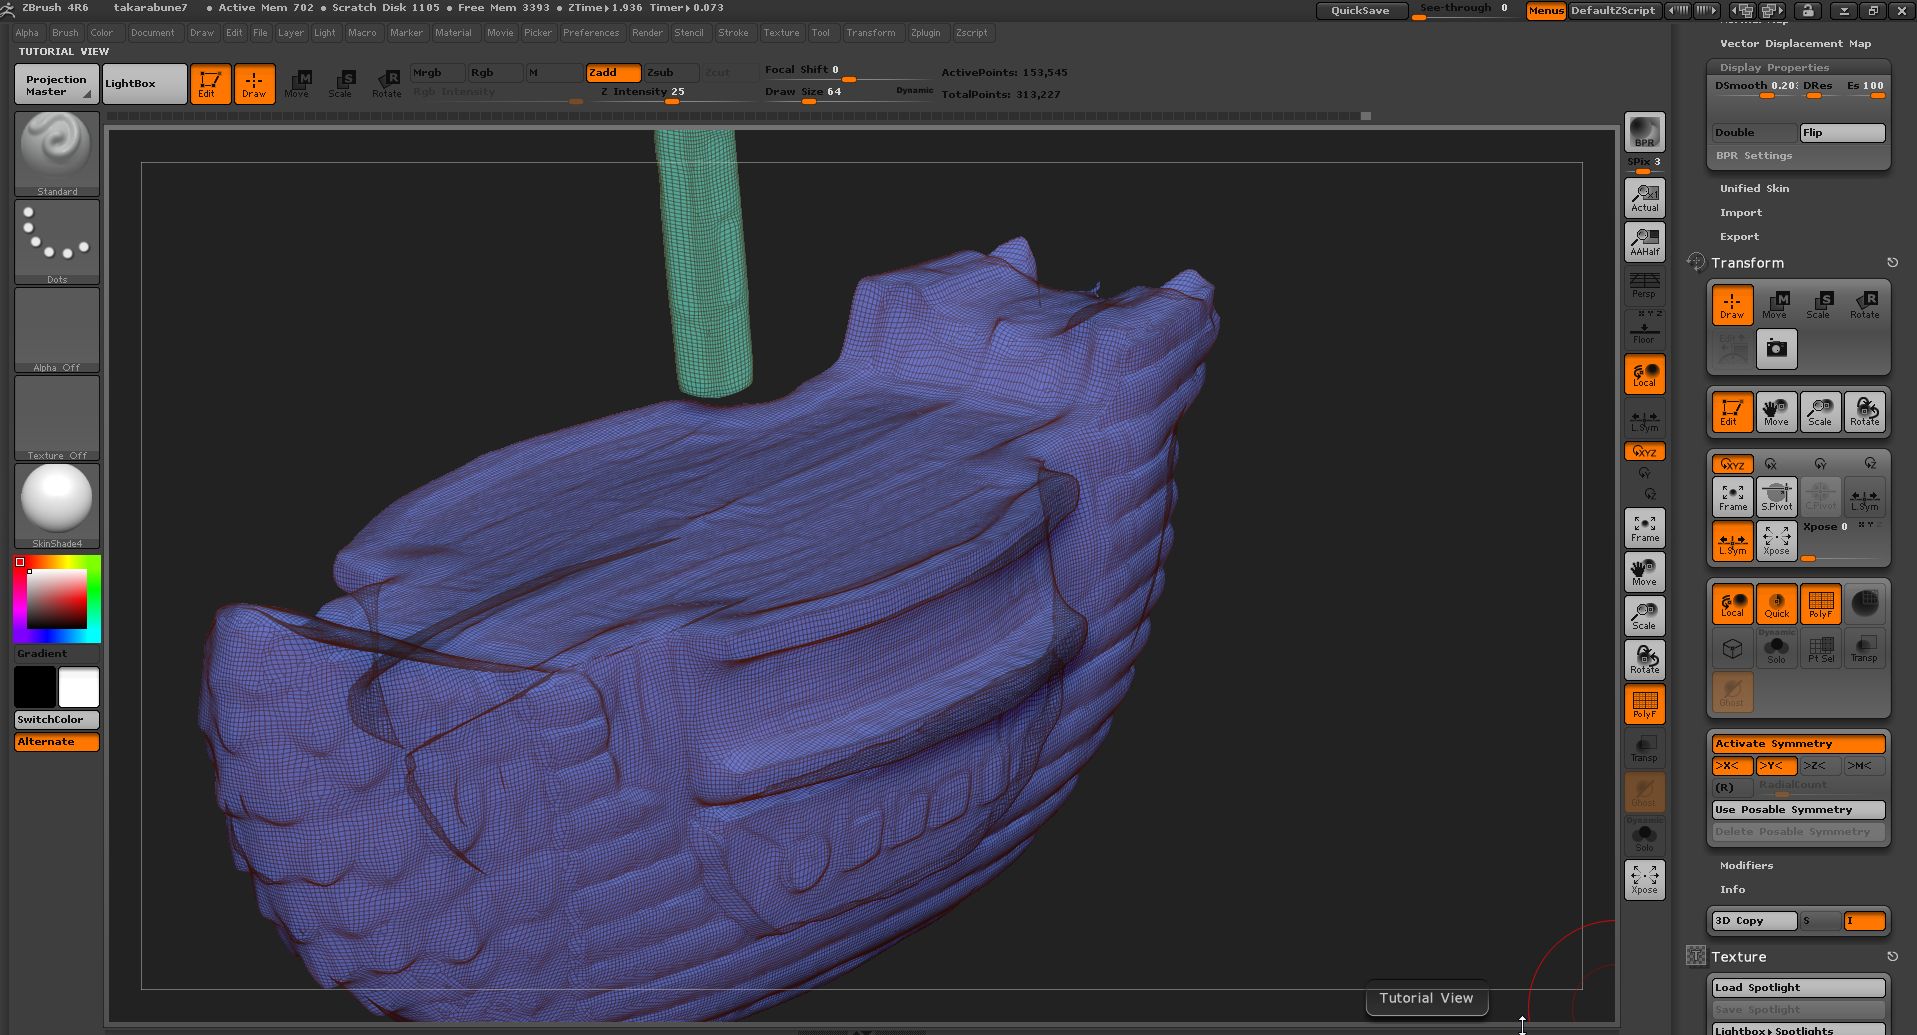
Task: Click the Use Posable Symmetry button
Action: coord(1798,810)
